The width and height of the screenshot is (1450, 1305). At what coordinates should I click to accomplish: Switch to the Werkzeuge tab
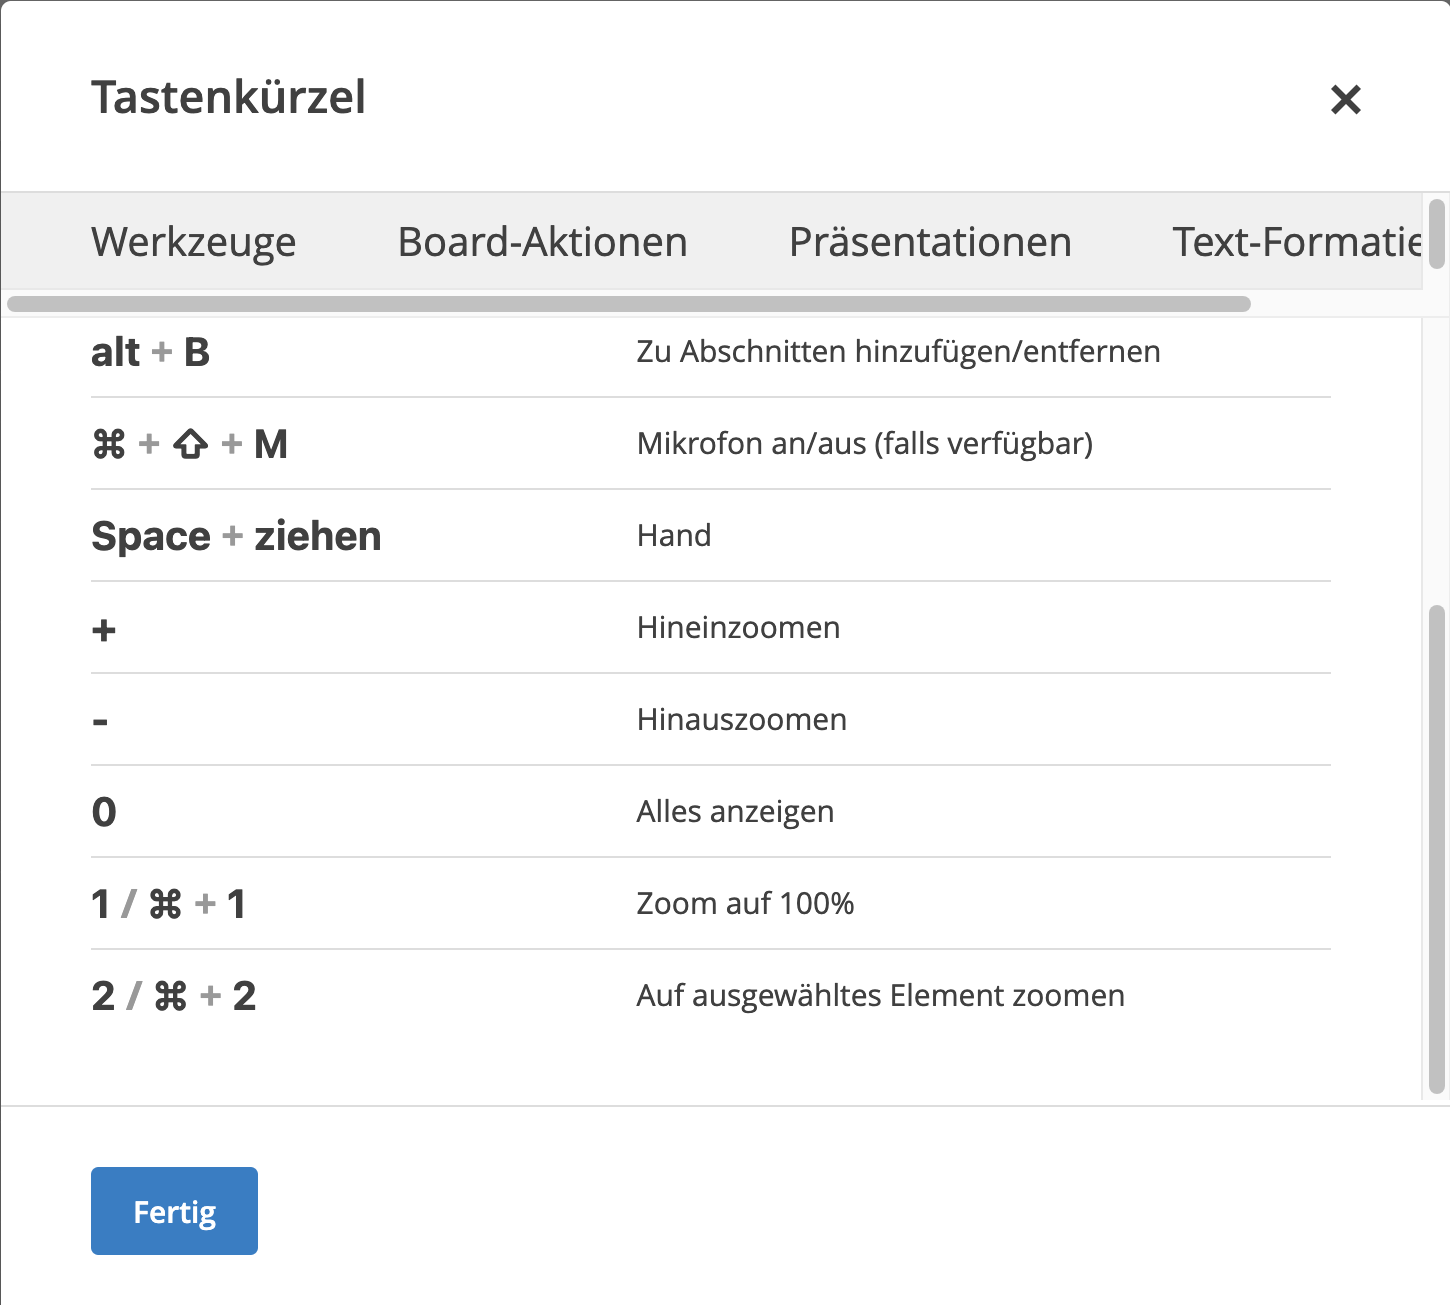tap(193, 242)
